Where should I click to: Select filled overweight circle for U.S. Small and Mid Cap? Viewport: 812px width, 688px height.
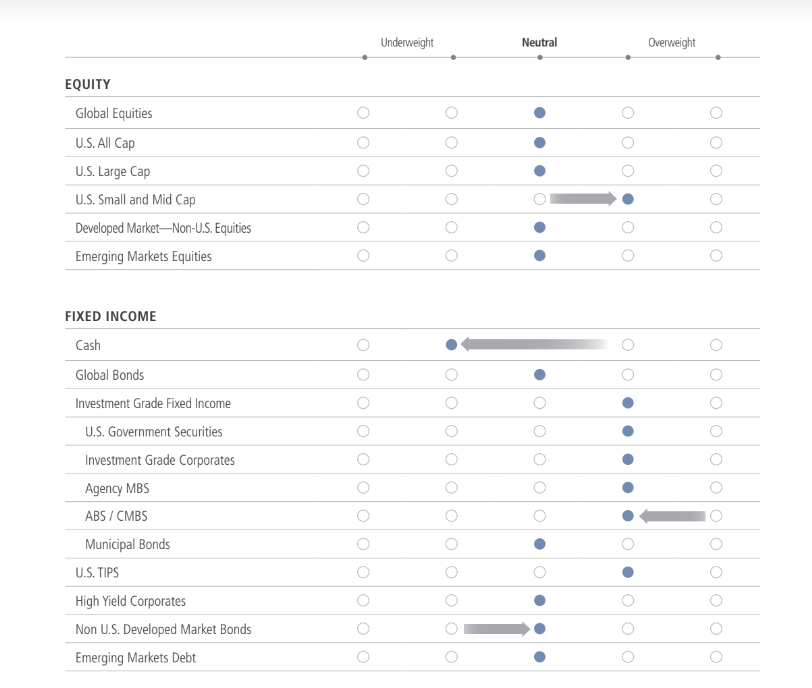click(x=628, y=199)
